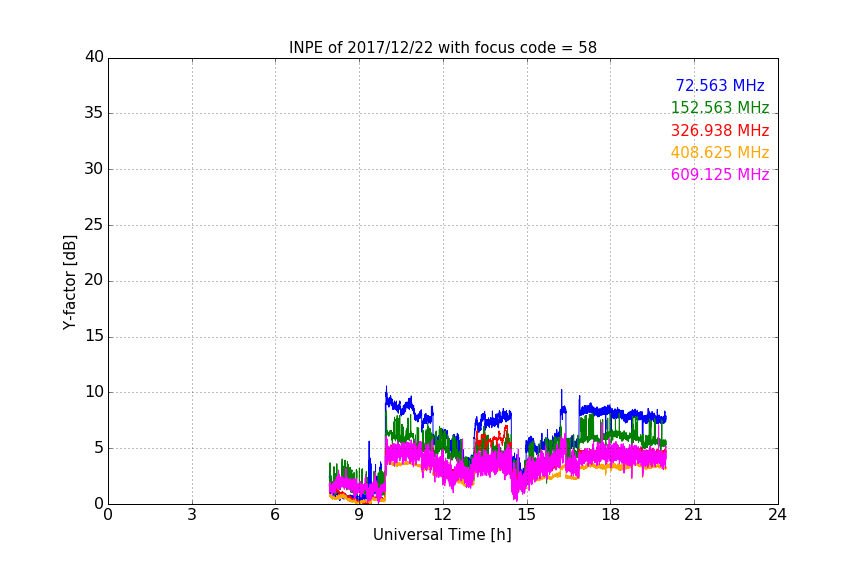The image size is (864, 576).
Task: Click the y-axis tick label 30
Action: [94, 169]
